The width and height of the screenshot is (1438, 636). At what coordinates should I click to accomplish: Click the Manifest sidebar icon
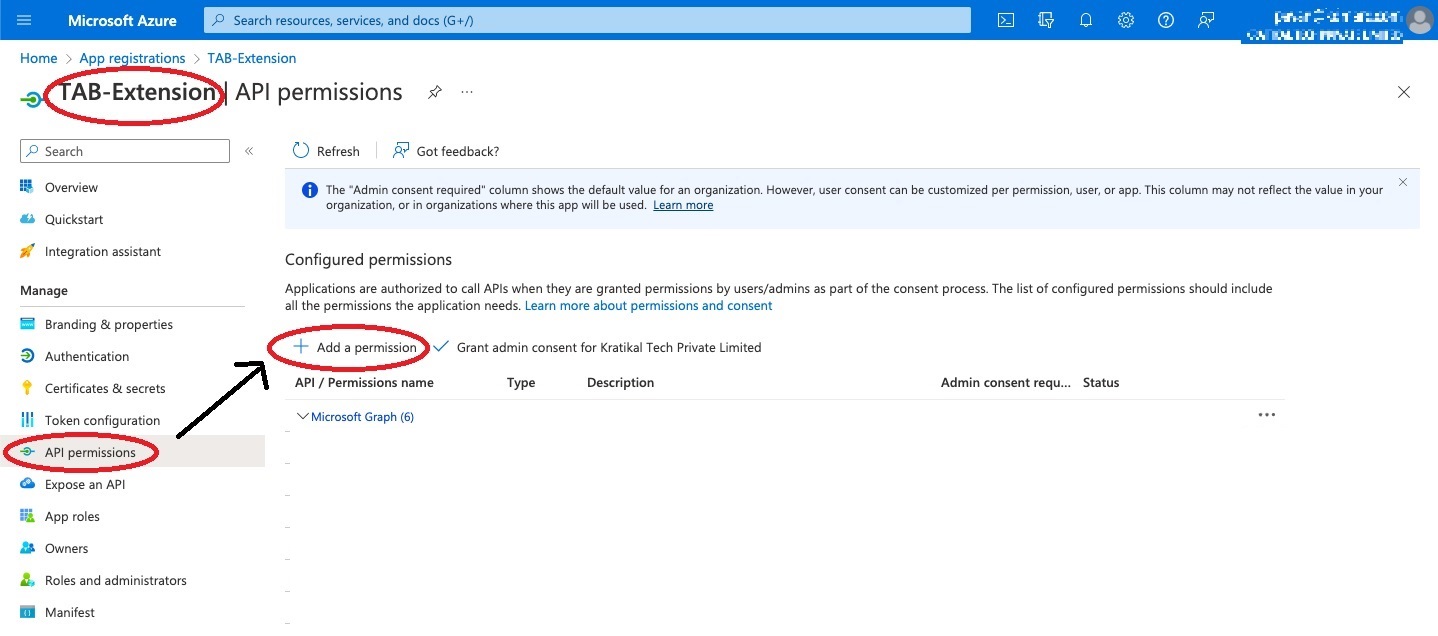[27, 612]
